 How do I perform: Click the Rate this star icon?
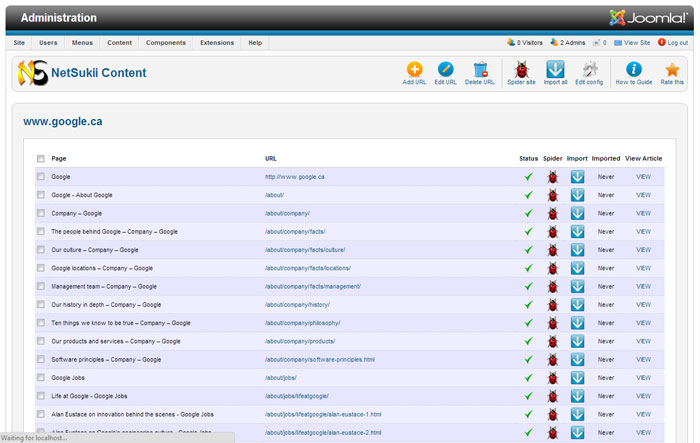672,70
